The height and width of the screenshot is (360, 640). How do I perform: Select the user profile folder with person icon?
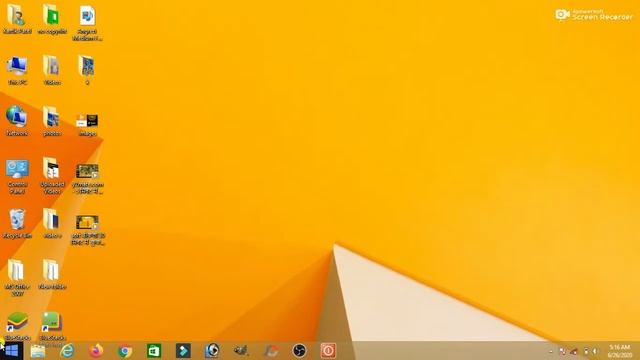(x=17, y=19)
